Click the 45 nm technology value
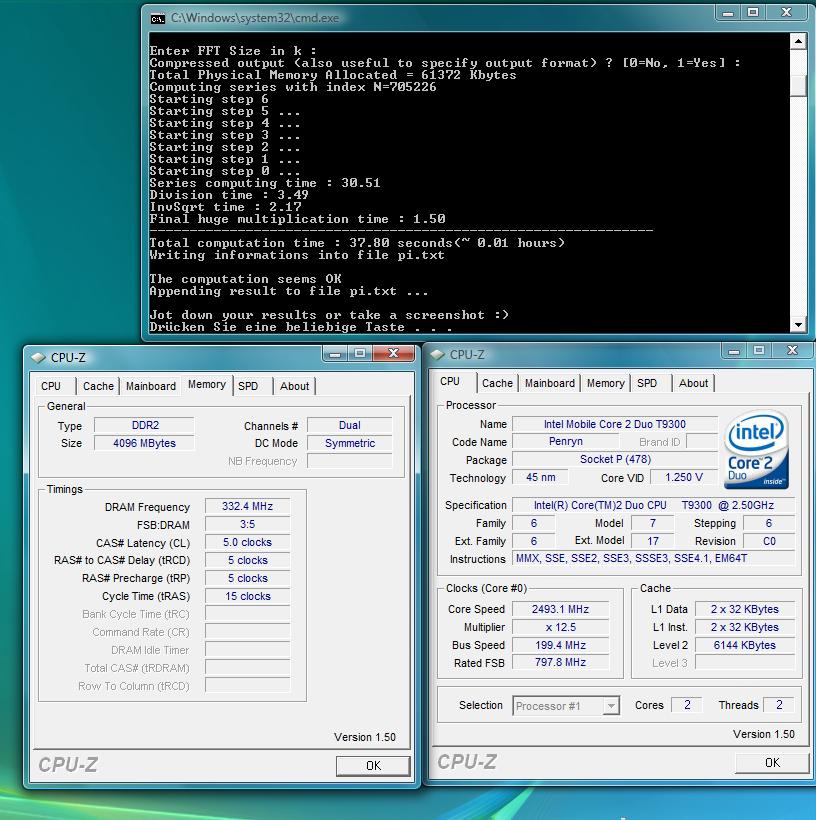 point(540,477)
